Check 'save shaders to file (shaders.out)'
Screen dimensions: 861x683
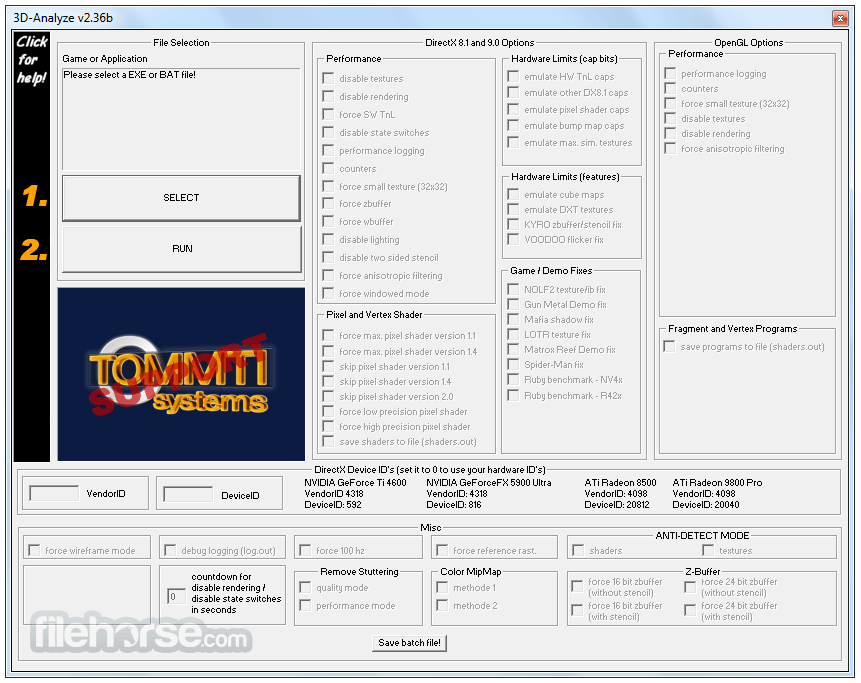click(x=328, y=441)
